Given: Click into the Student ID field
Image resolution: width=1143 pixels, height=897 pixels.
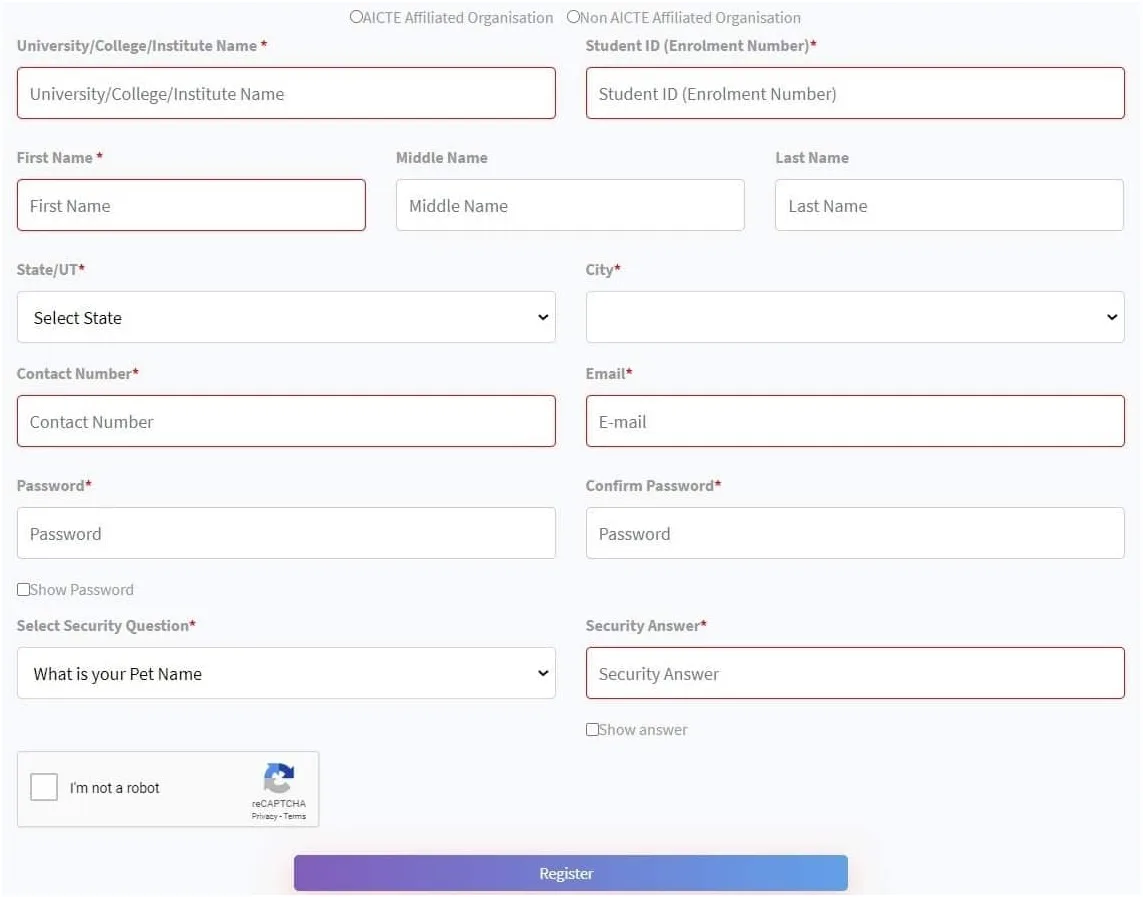Looking at the screenshot, I should [x=855, y=93].
